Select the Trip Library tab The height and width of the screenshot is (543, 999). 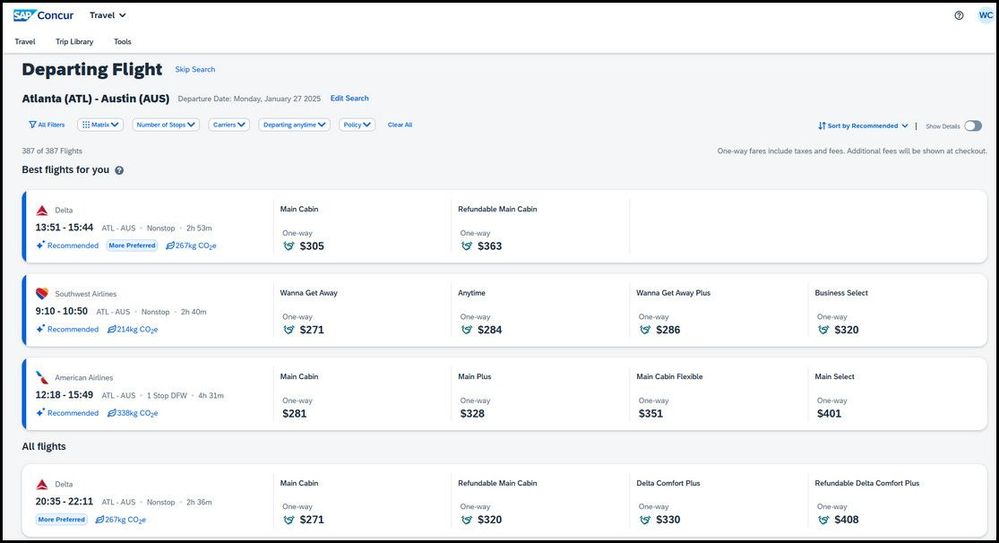coord(75,41)
